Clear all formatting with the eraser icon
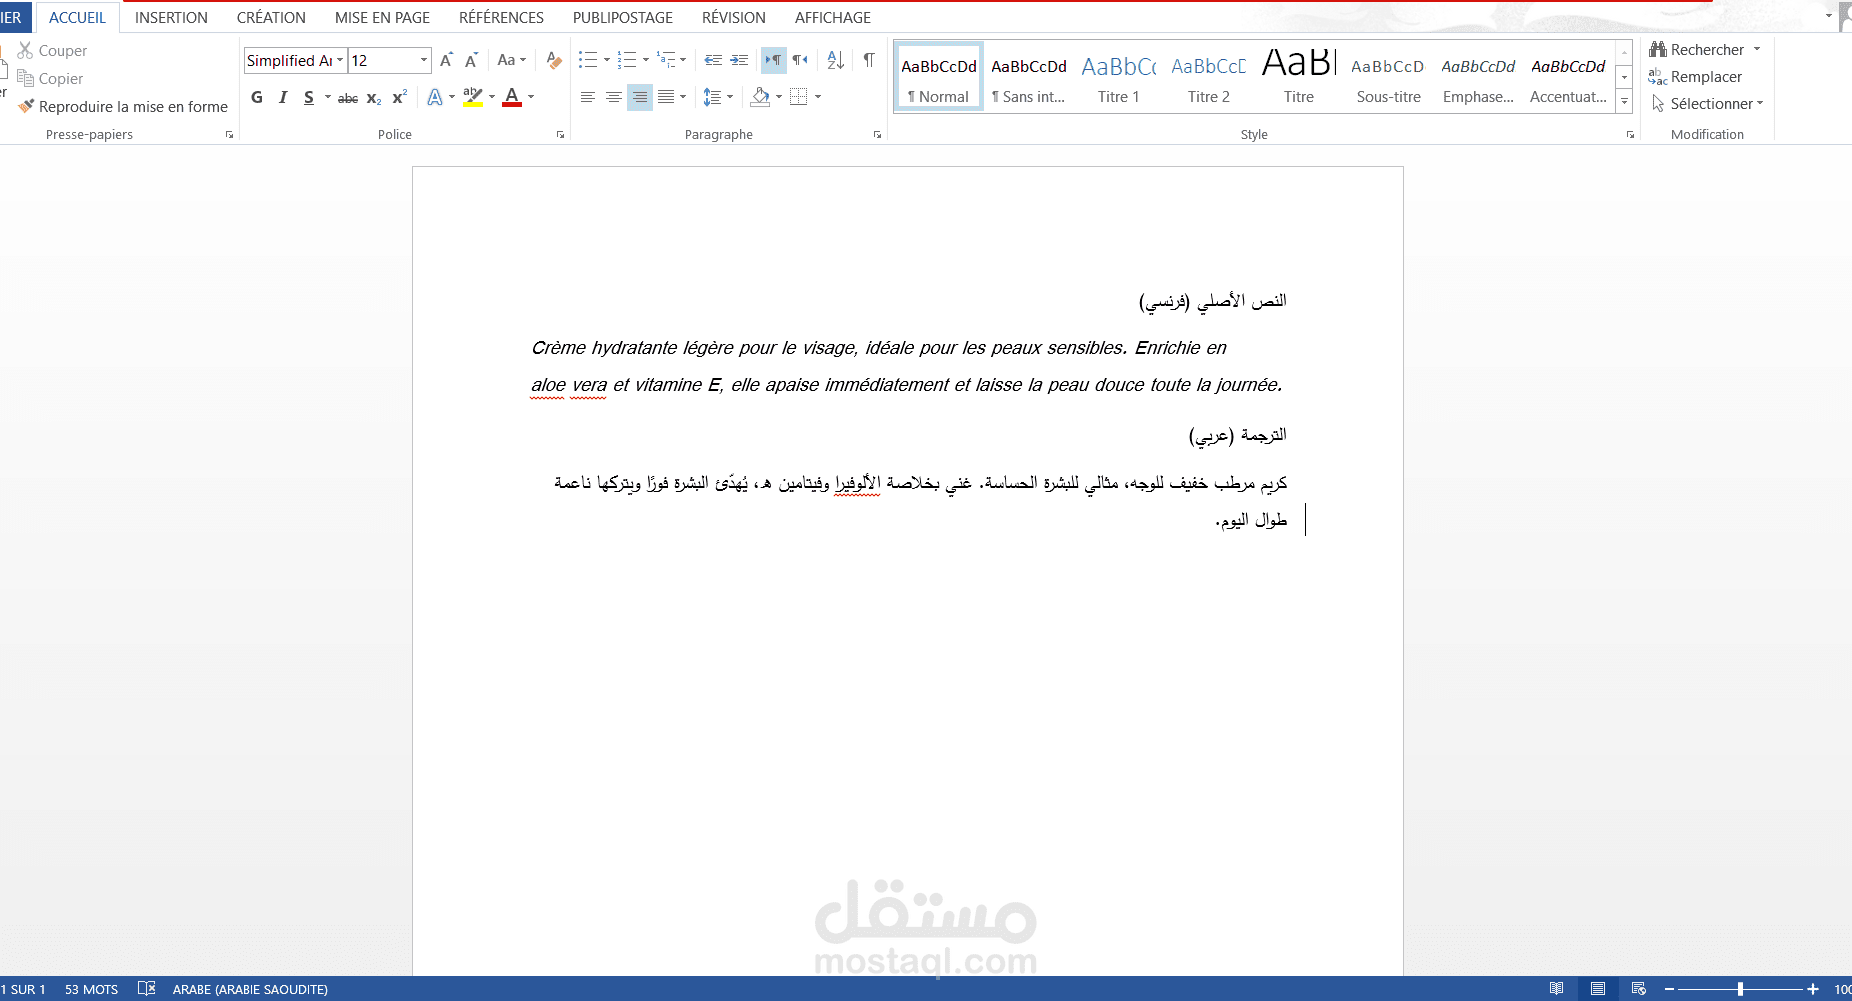The width and height of the screenshot is (1852, 1001). [554, 60]
